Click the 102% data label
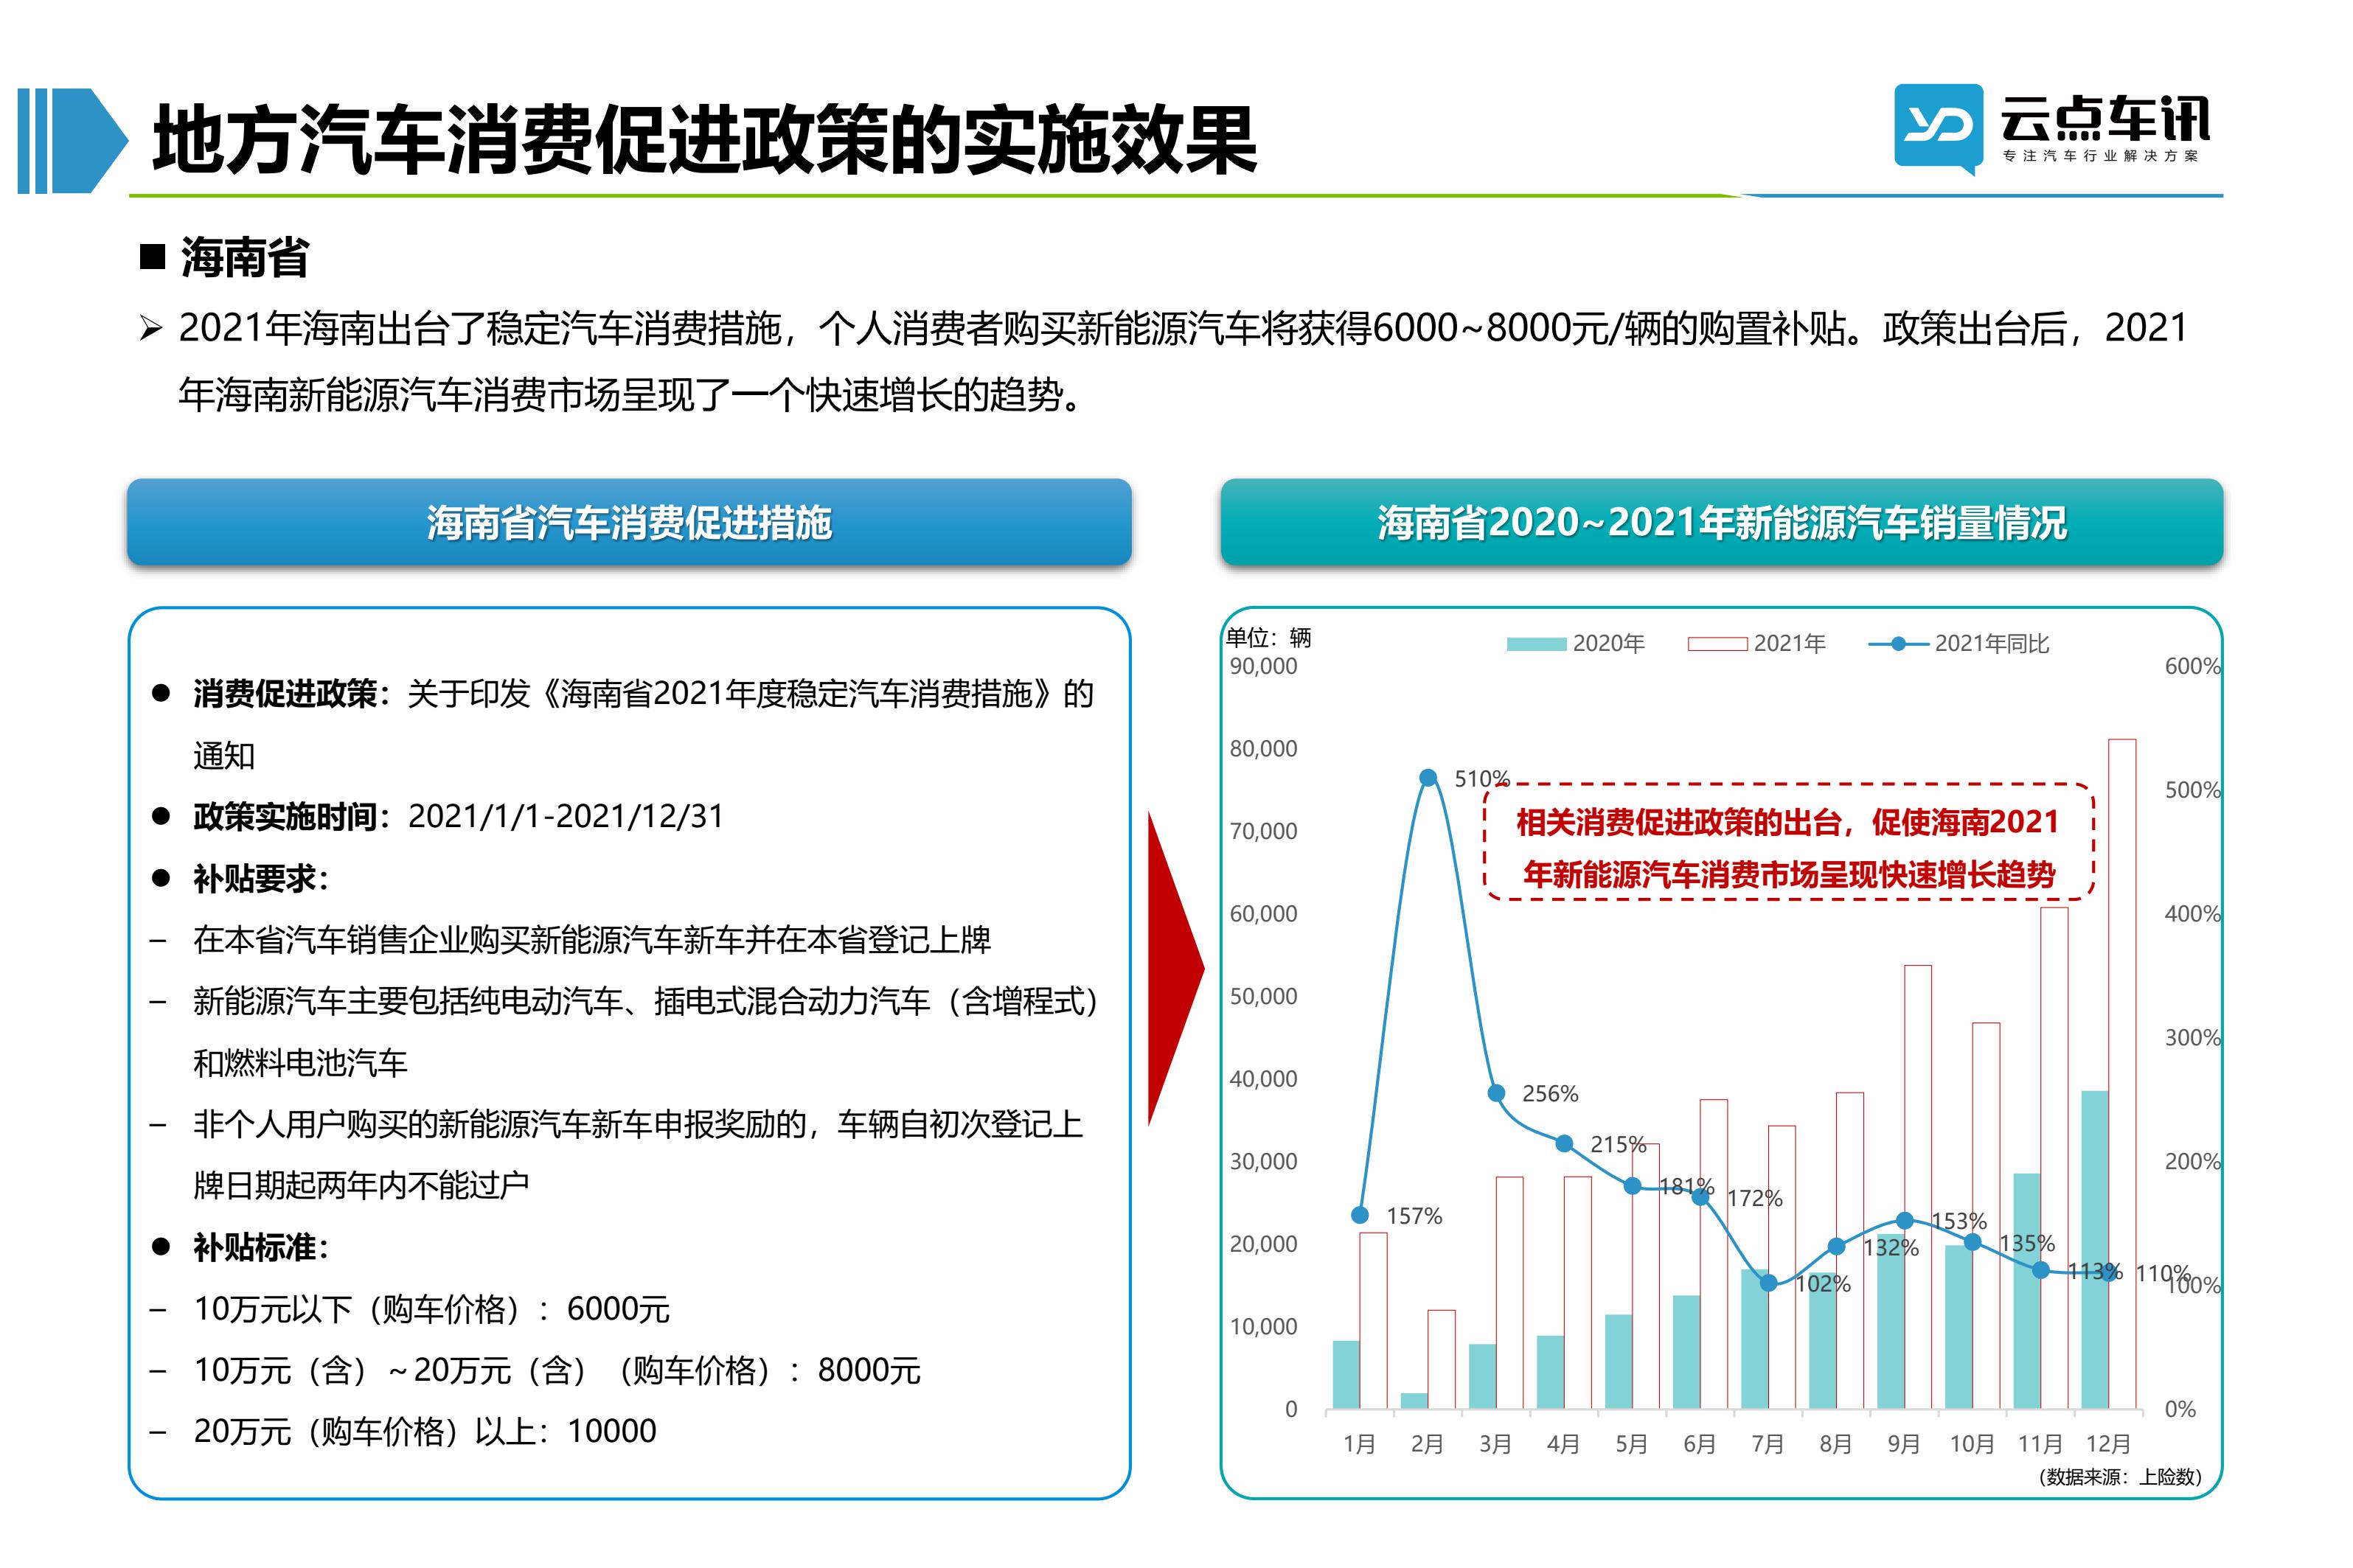Screen dimensions: 2353x1568 pyautogui.click(x=1823, y=1284)
